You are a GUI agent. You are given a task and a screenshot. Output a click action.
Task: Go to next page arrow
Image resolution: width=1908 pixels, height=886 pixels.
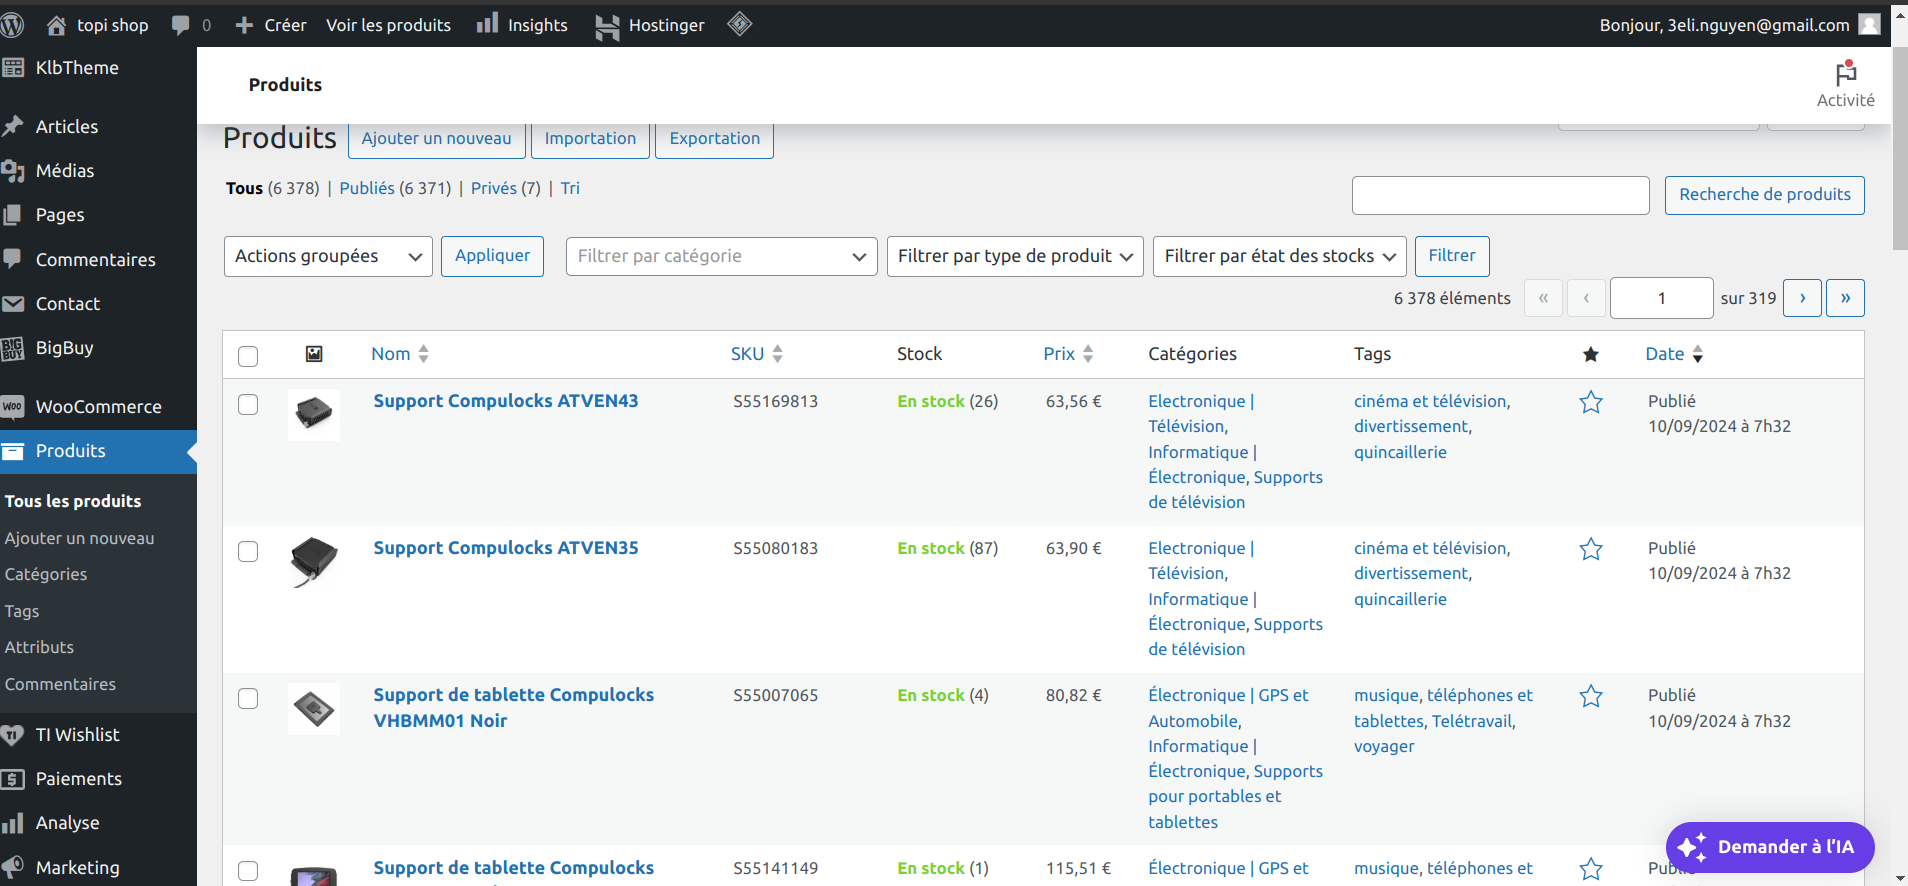click(1802, 298)
